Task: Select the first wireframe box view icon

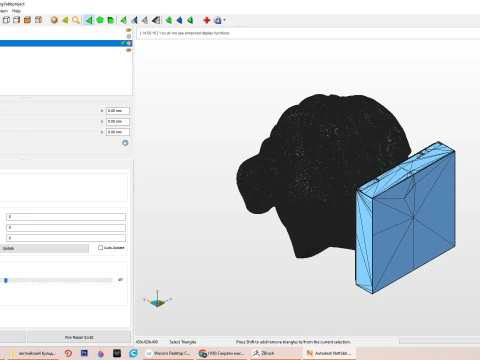Action: pos(6,20)
